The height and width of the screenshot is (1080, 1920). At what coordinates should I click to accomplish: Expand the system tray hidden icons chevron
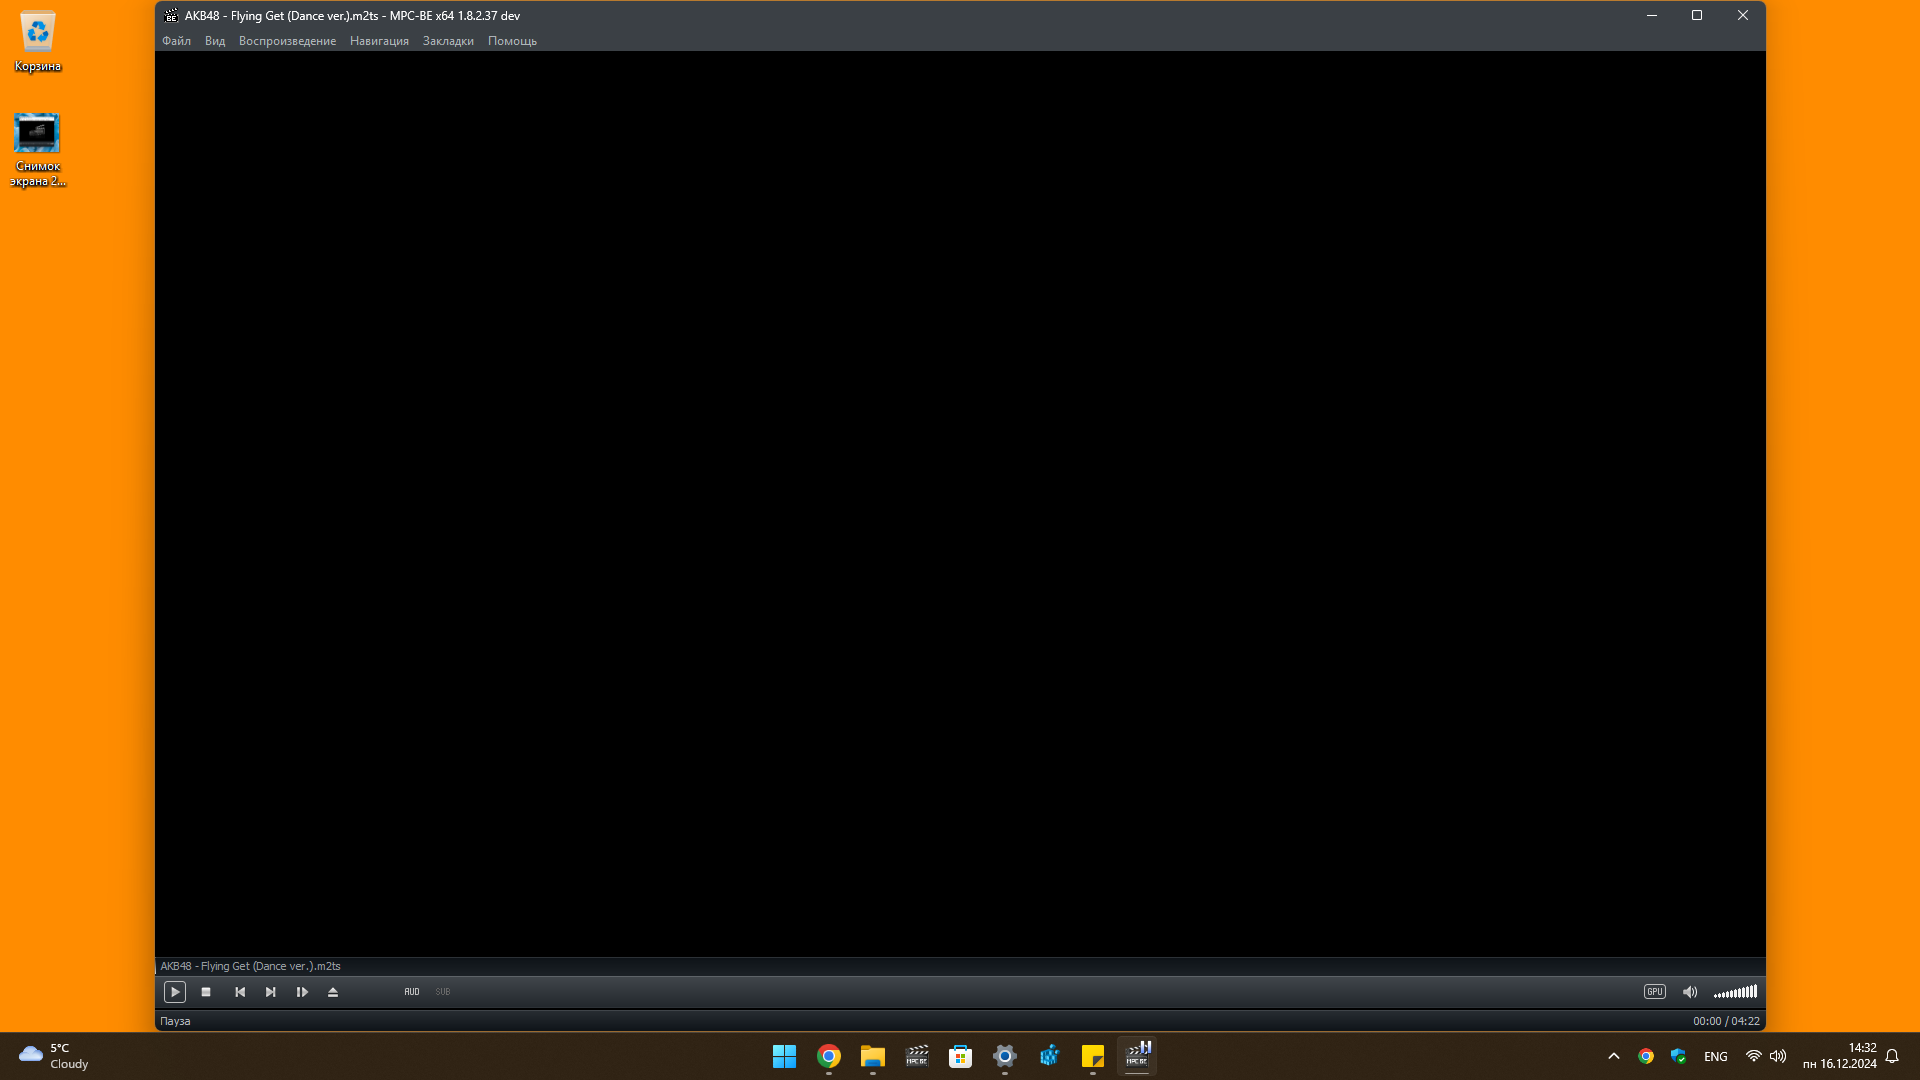[1614, 1056]
